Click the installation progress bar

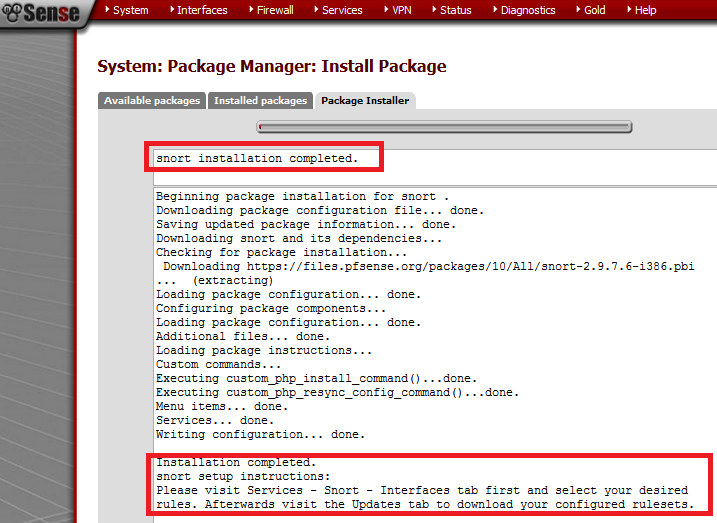point(445,127)
